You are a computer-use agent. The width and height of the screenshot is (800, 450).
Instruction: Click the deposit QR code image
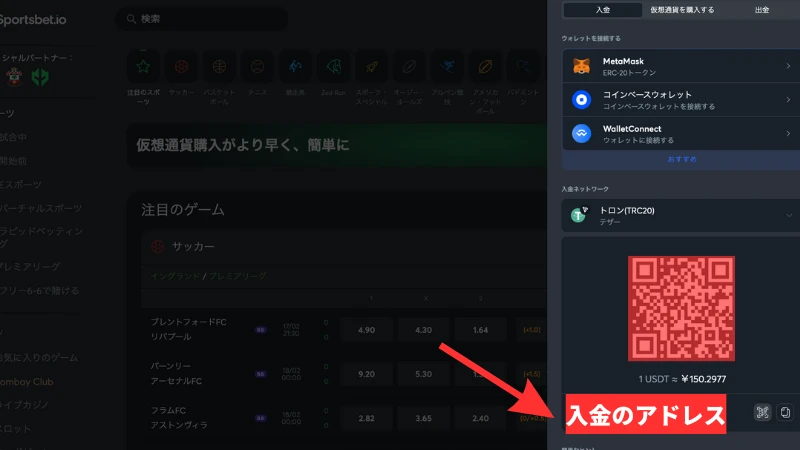[681, 308]
